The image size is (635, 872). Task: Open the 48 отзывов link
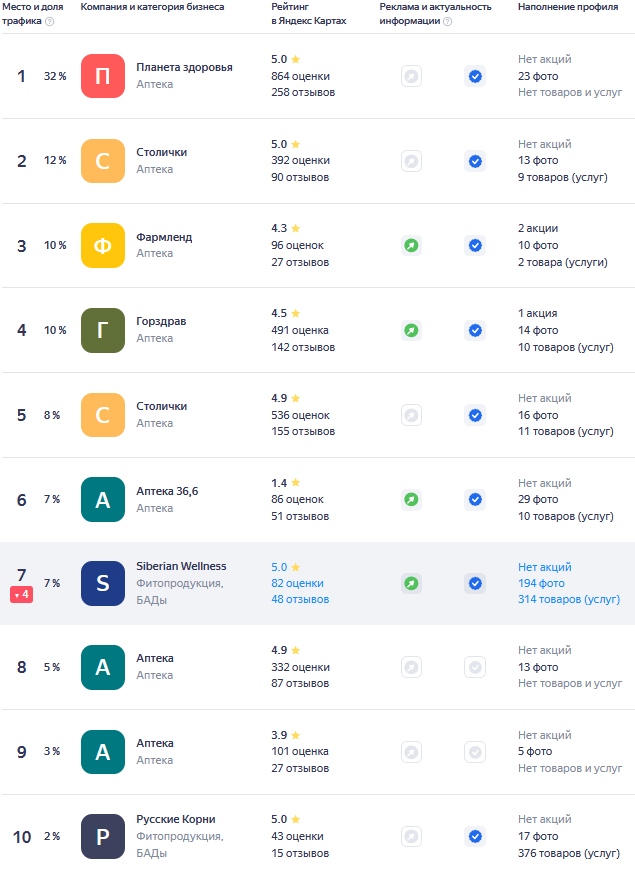300,600
